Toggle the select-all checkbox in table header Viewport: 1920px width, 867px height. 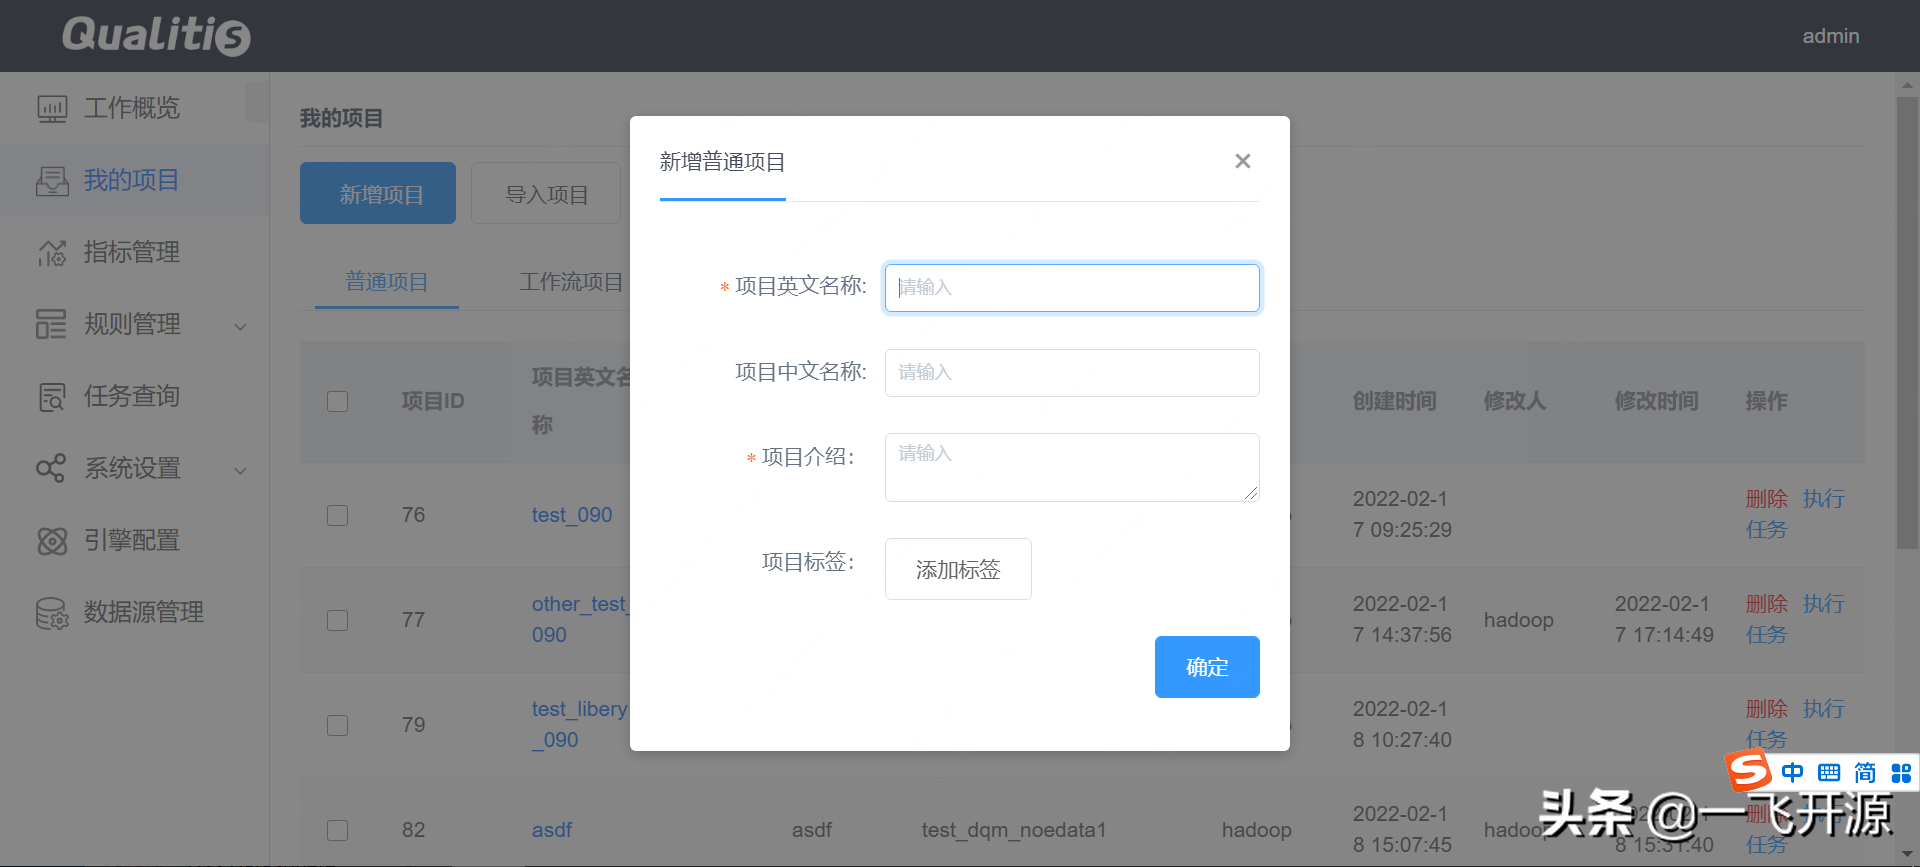pos(338,402)
